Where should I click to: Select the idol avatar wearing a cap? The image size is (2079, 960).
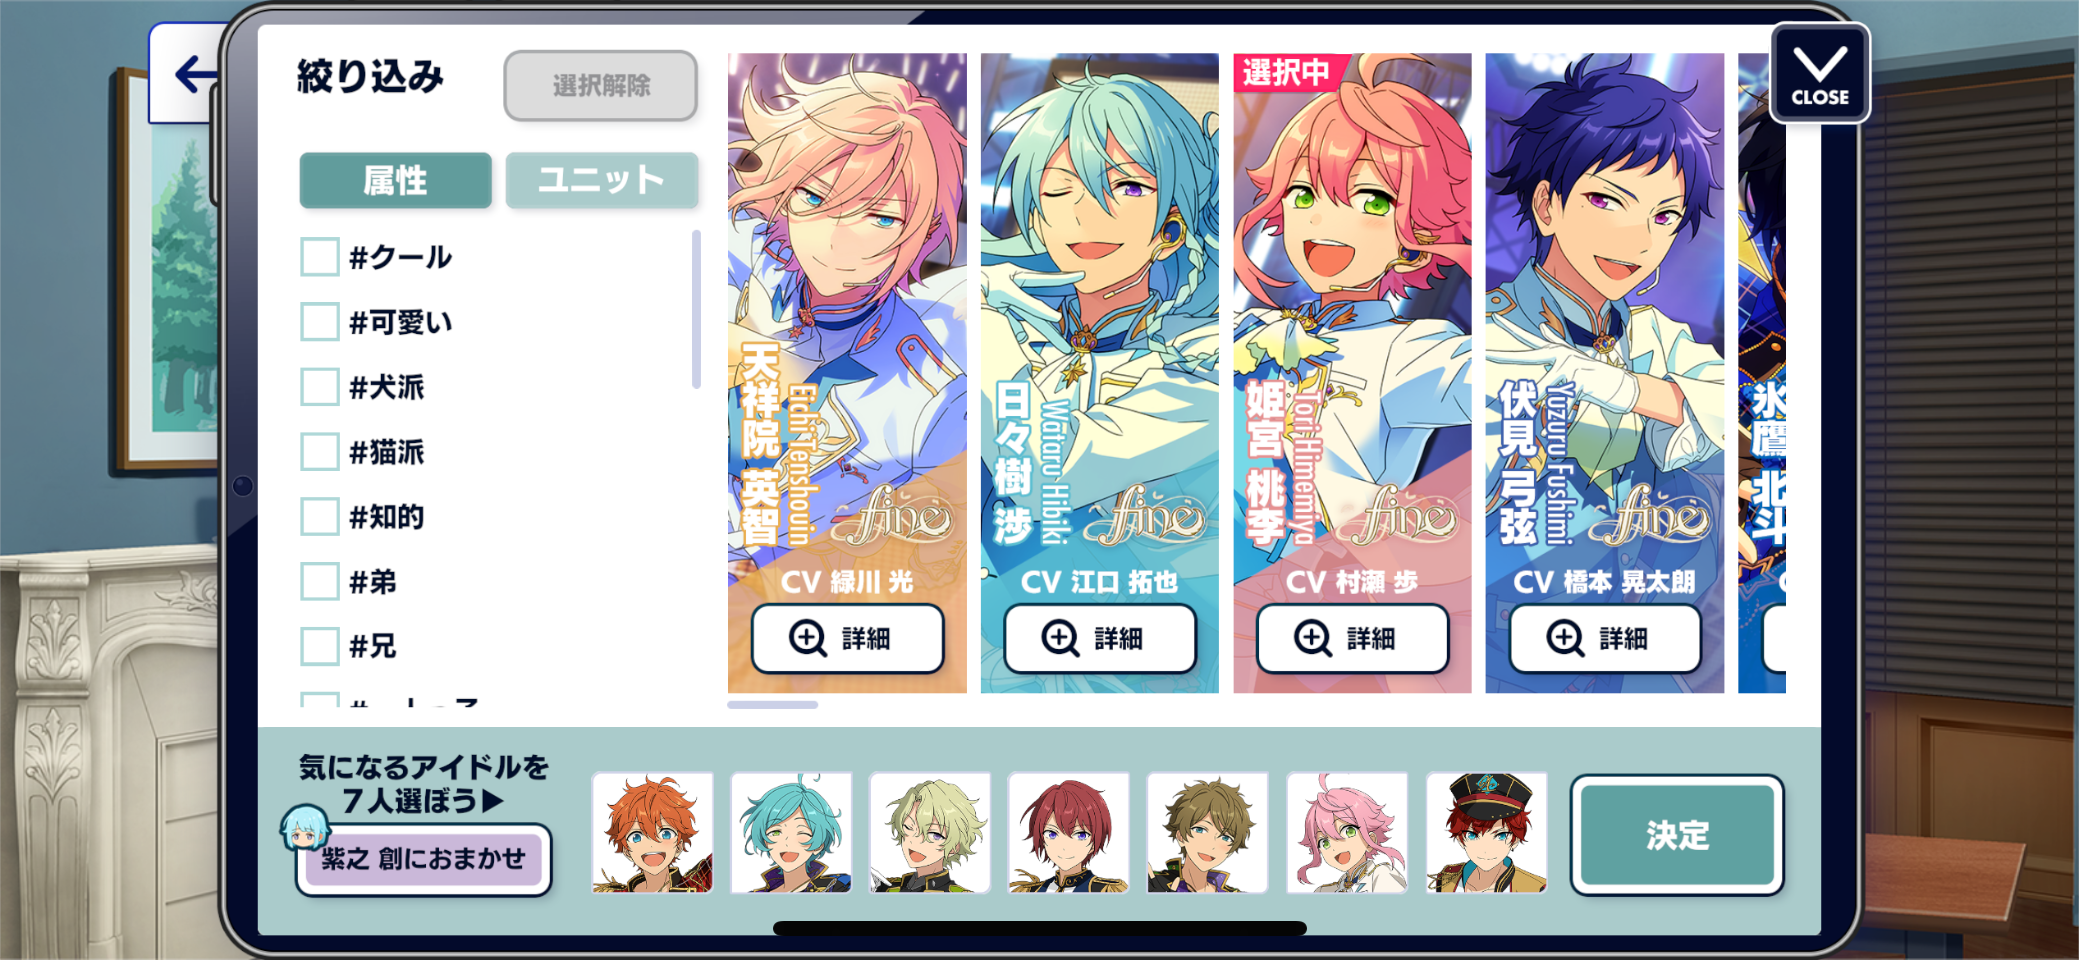1486,833
